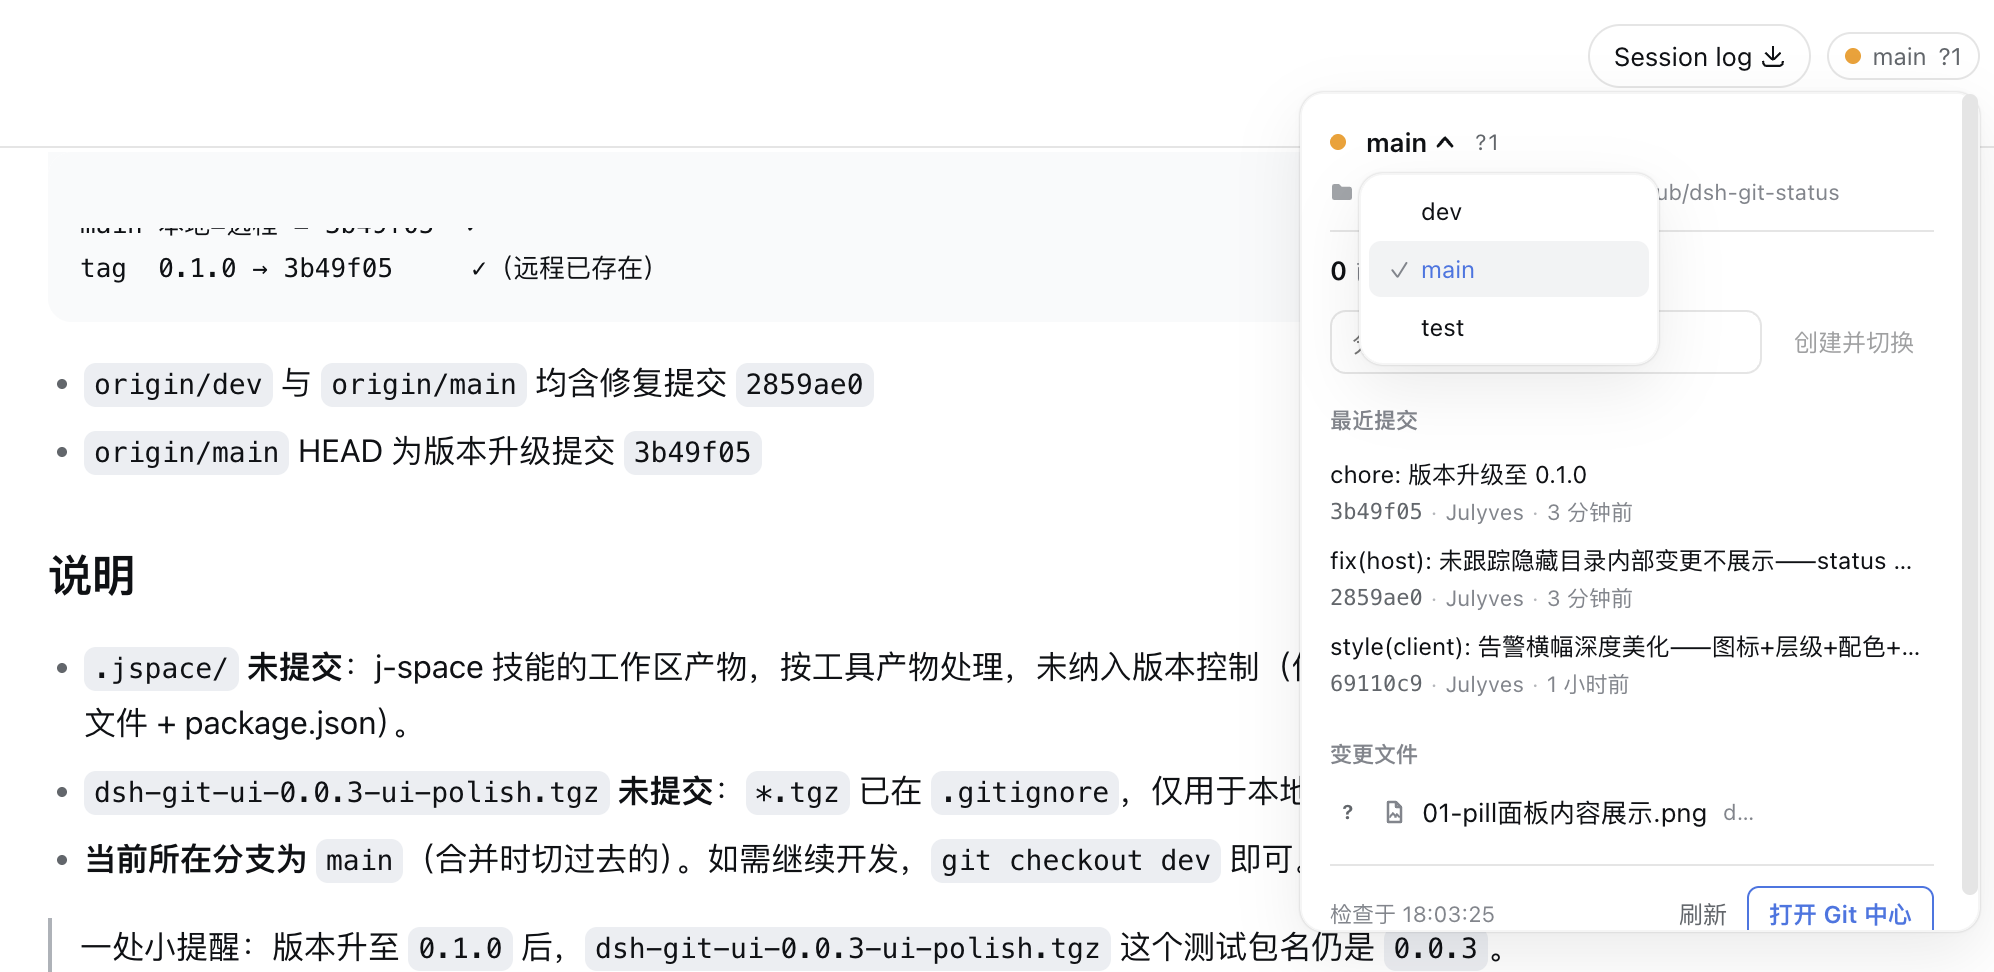Click the download arrow icon in Session log

(x=1773, y=57)
